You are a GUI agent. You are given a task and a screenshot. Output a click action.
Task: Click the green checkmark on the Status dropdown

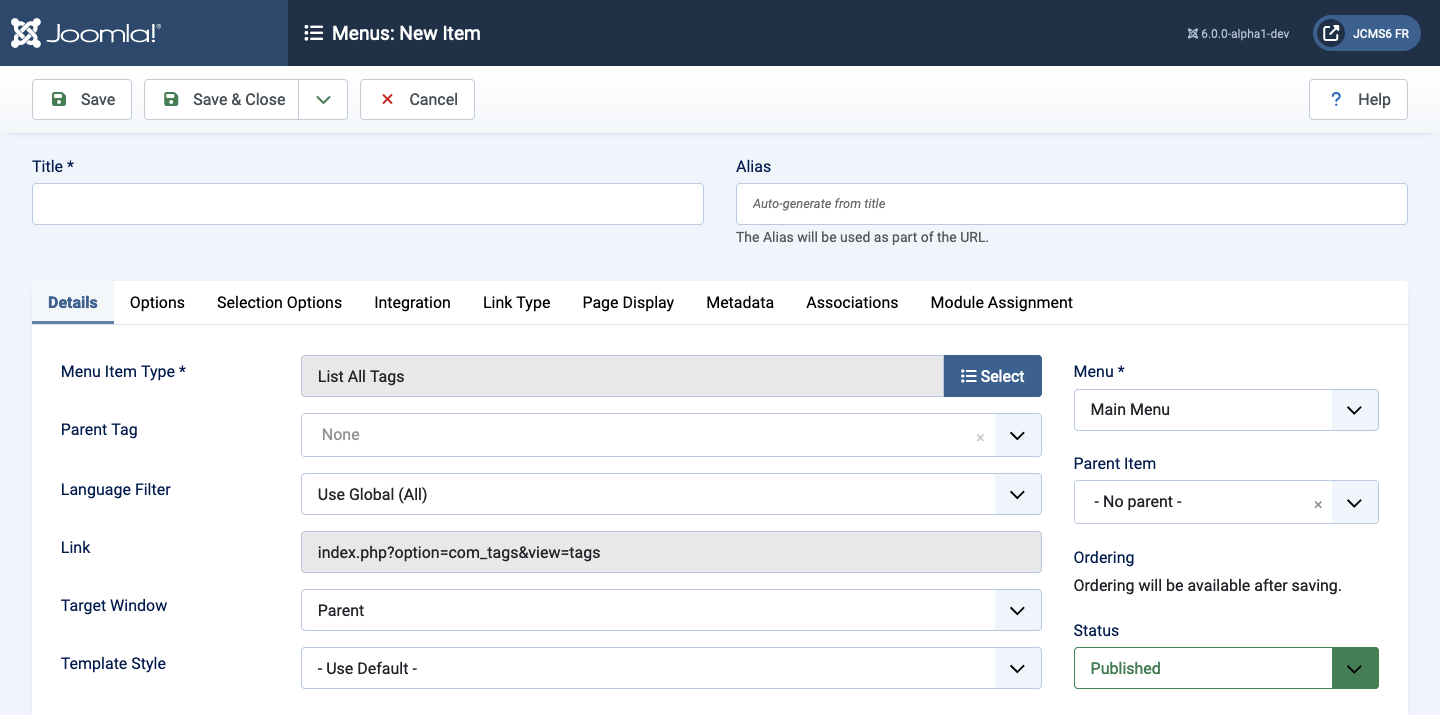[1355, 667]
